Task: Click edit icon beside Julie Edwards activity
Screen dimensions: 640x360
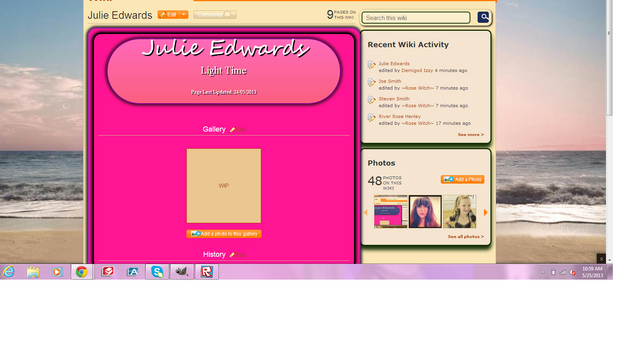Action: pos(371,65)
